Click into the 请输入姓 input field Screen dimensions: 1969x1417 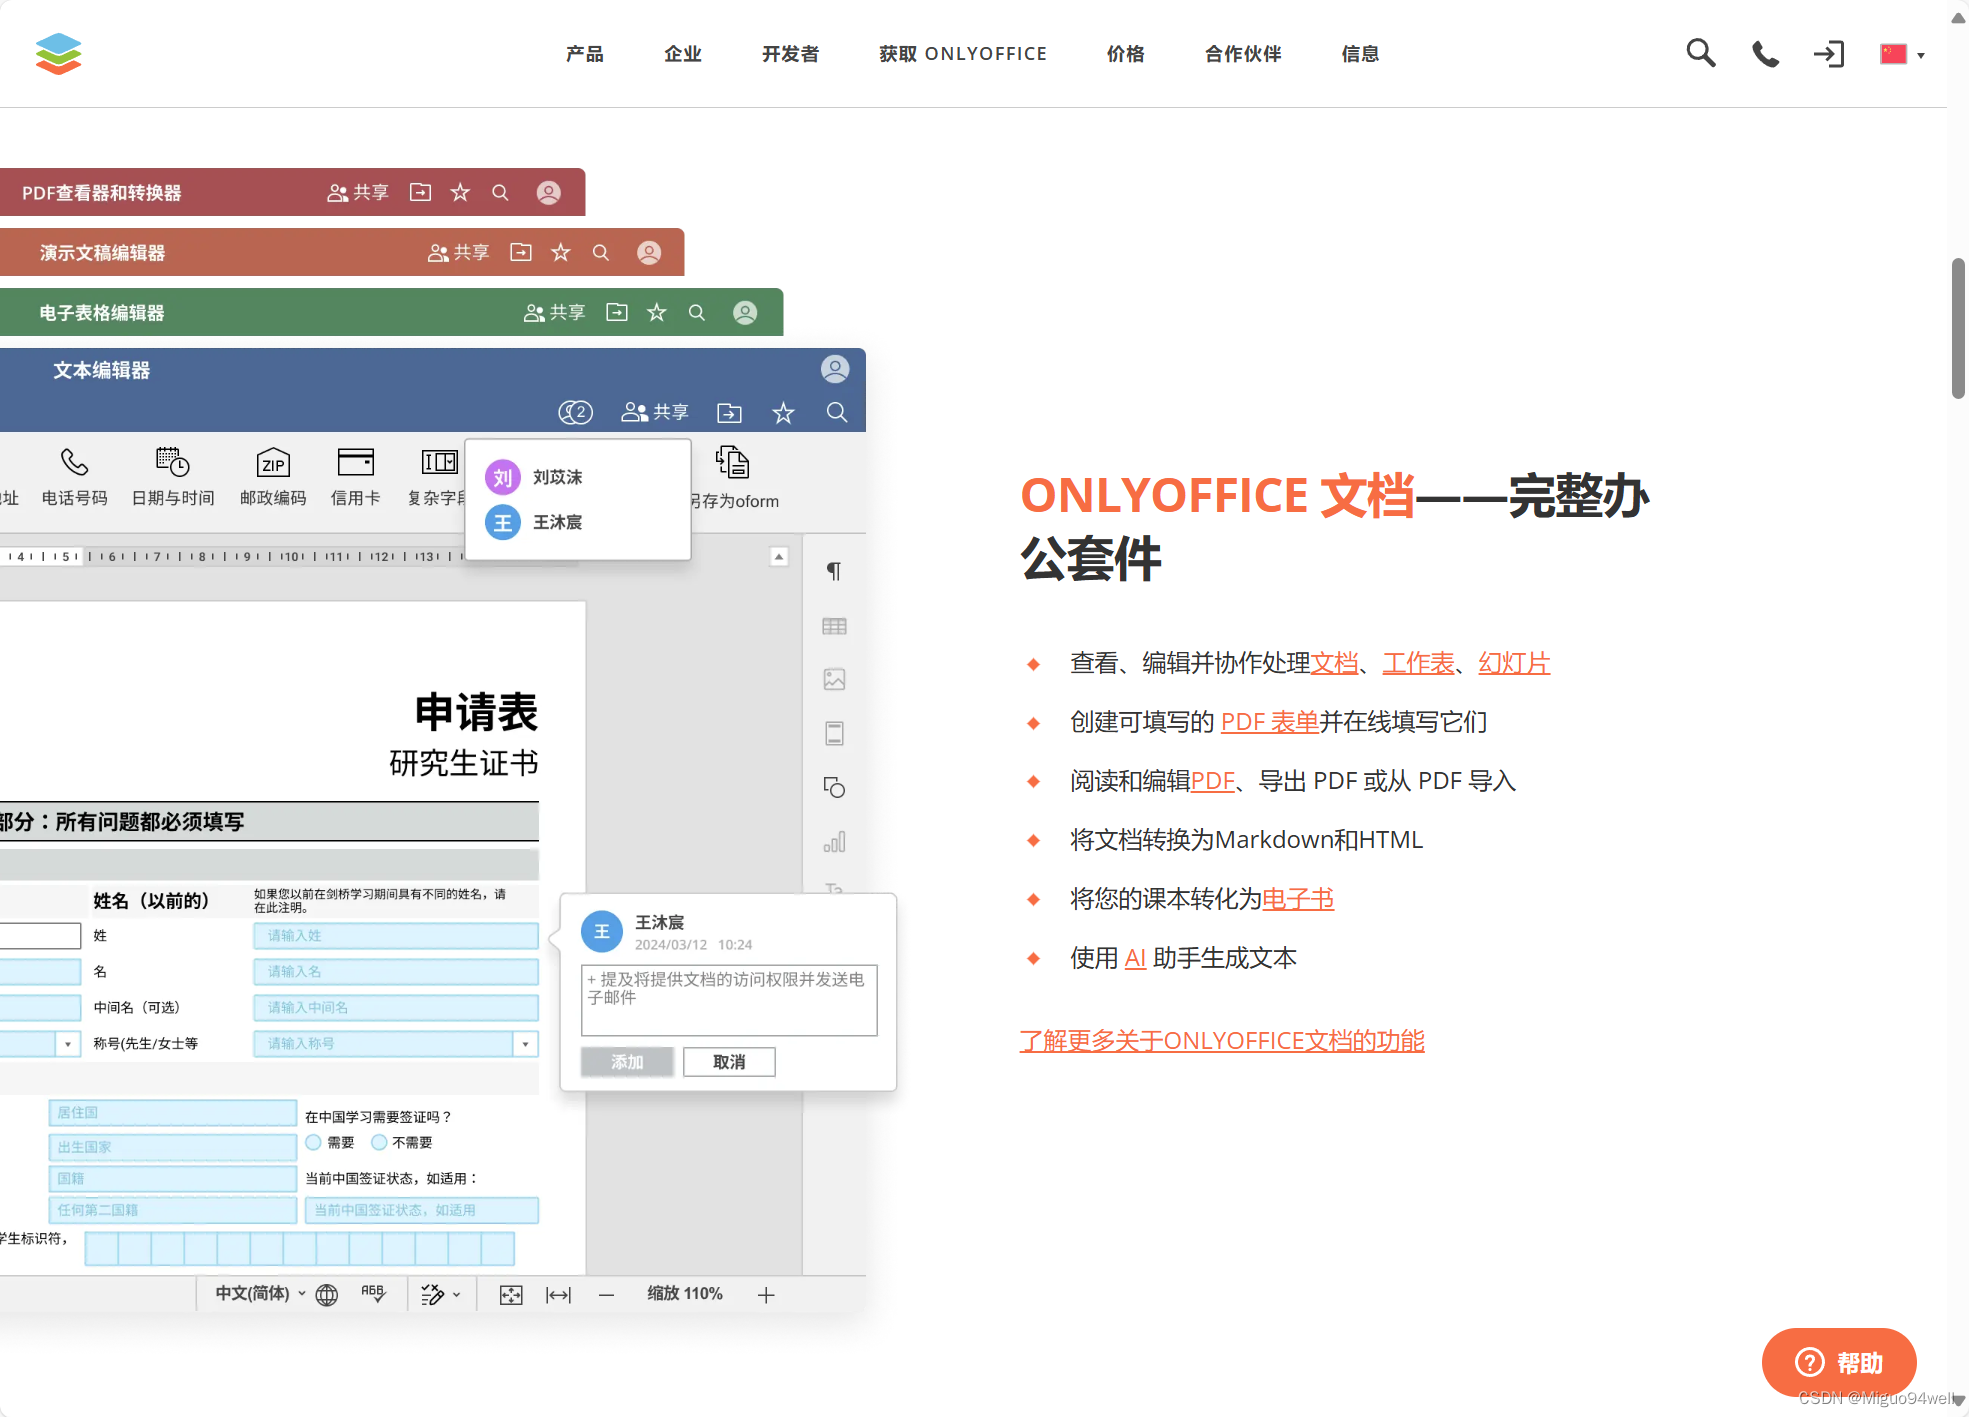coord(395,936)
